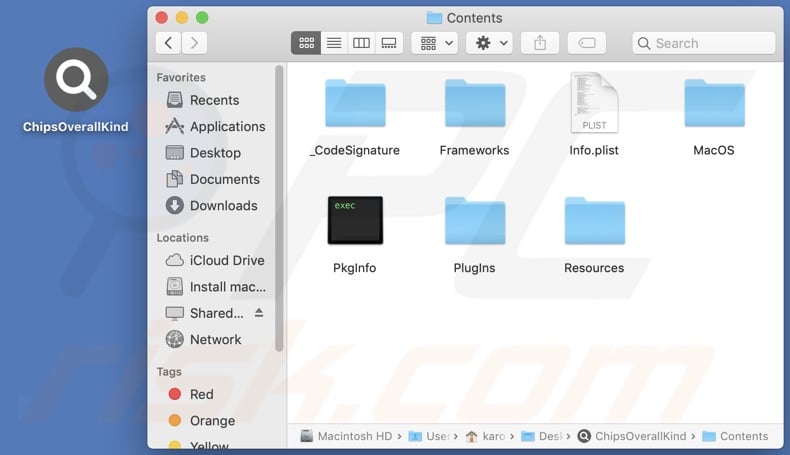Image resolution: width=790 pixels, height=455 pixels.
Task: Click Users folder in the path bar
Action: (430, 436)
